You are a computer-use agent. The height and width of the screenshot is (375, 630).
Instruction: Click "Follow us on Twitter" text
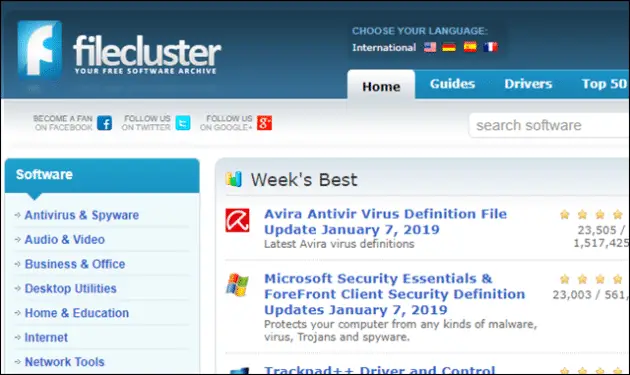pyautogui.click(x=146, y=123)
